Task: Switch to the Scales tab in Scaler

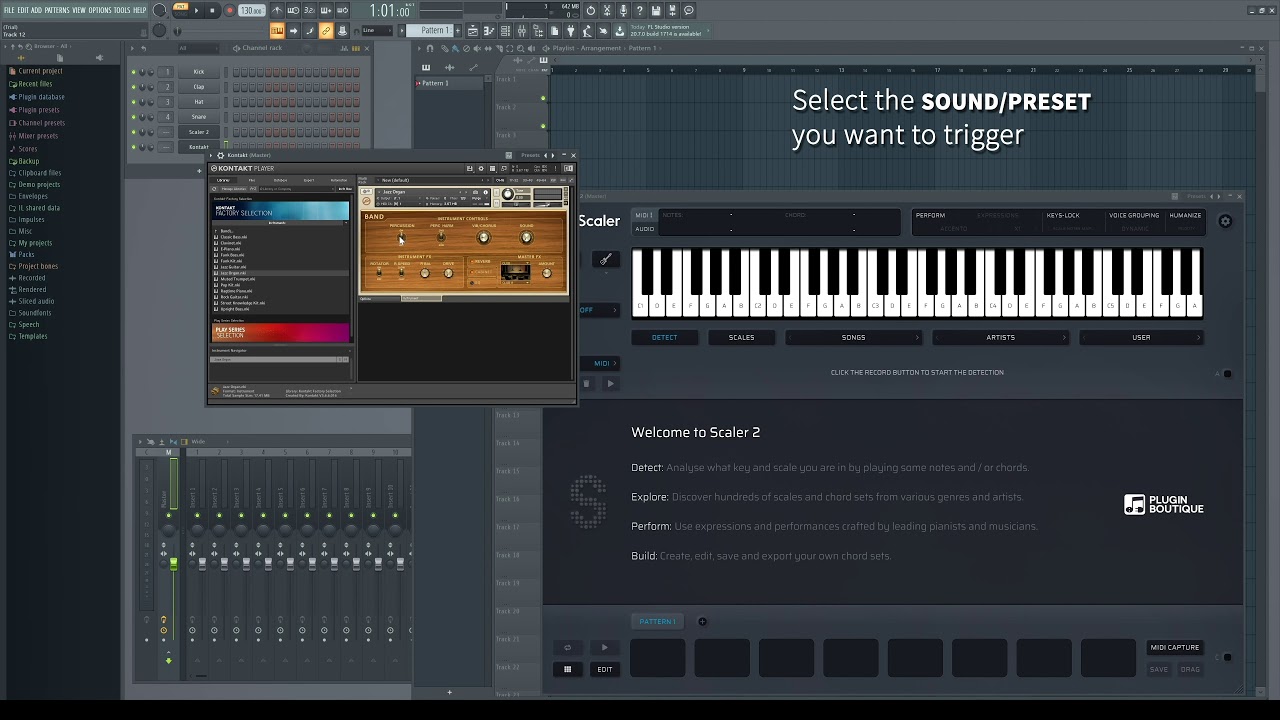Action: [x=741, y=338]
